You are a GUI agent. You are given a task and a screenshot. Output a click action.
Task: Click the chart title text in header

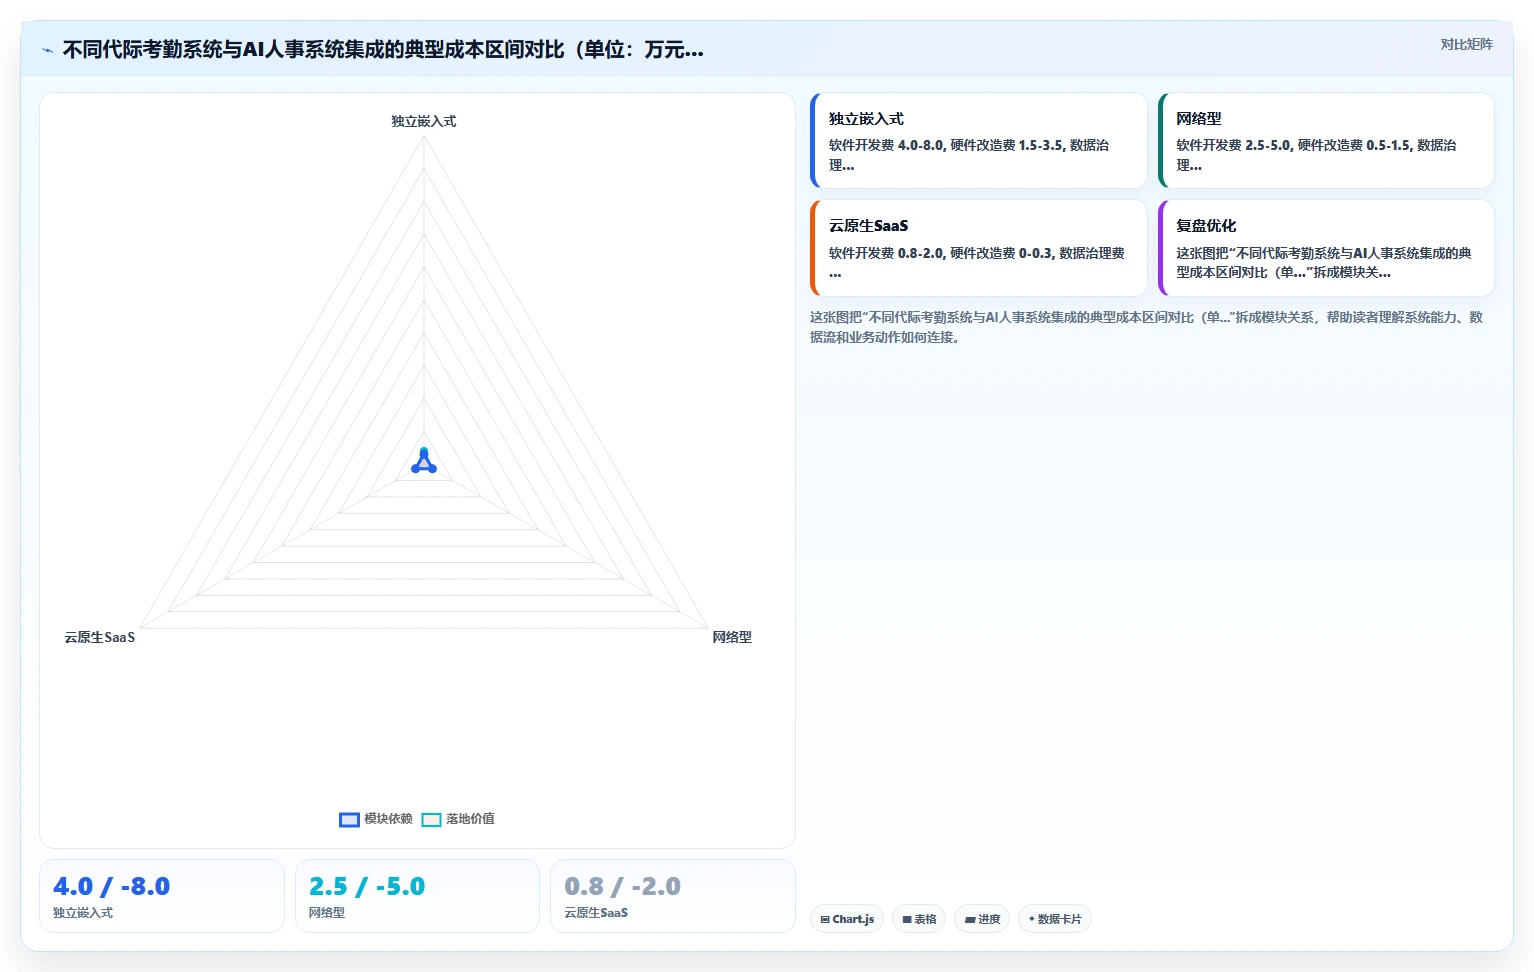383,50
